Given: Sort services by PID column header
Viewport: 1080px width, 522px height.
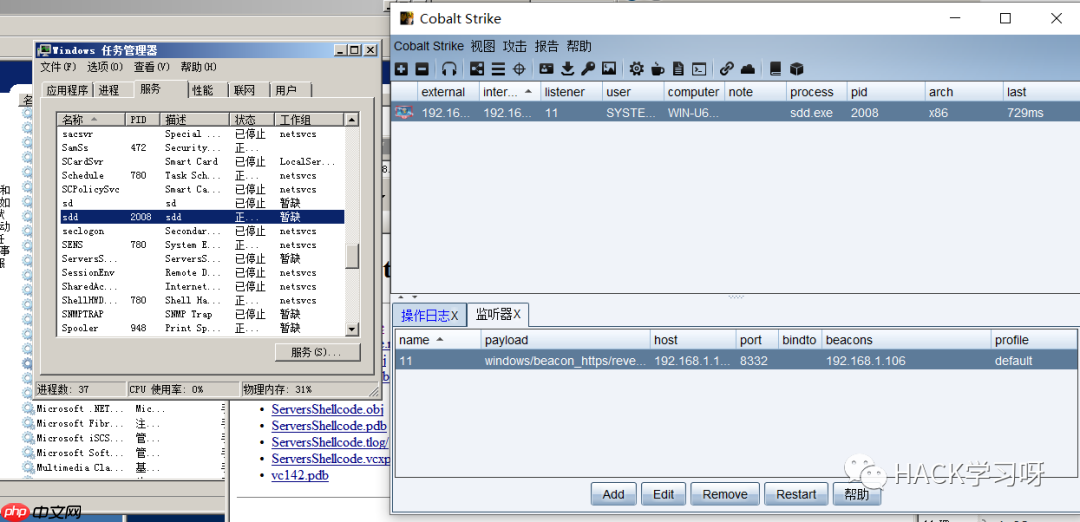Looking at the screenshot, I should click(x=143, y=119).
